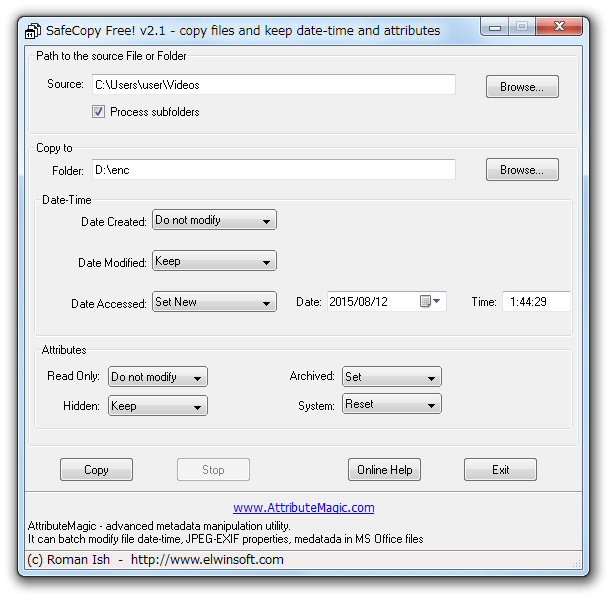Screen dimensions: 611x598
Task: Minimize the SafeCopy window
Action: (495, 27)
